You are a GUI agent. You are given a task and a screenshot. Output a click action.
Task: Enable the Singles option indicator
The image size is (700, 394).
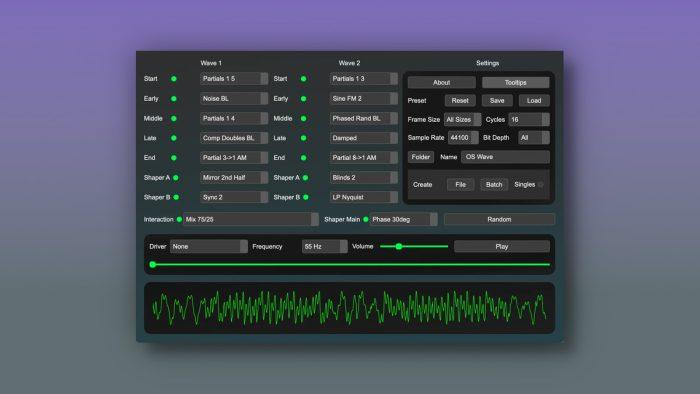[x=541, y=185]
